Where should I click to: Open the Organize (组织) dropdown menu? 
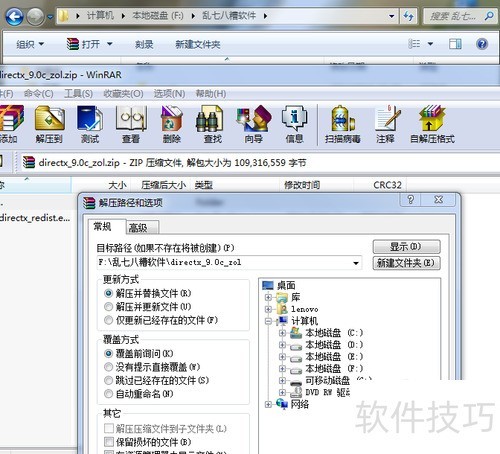coord(30,44)
